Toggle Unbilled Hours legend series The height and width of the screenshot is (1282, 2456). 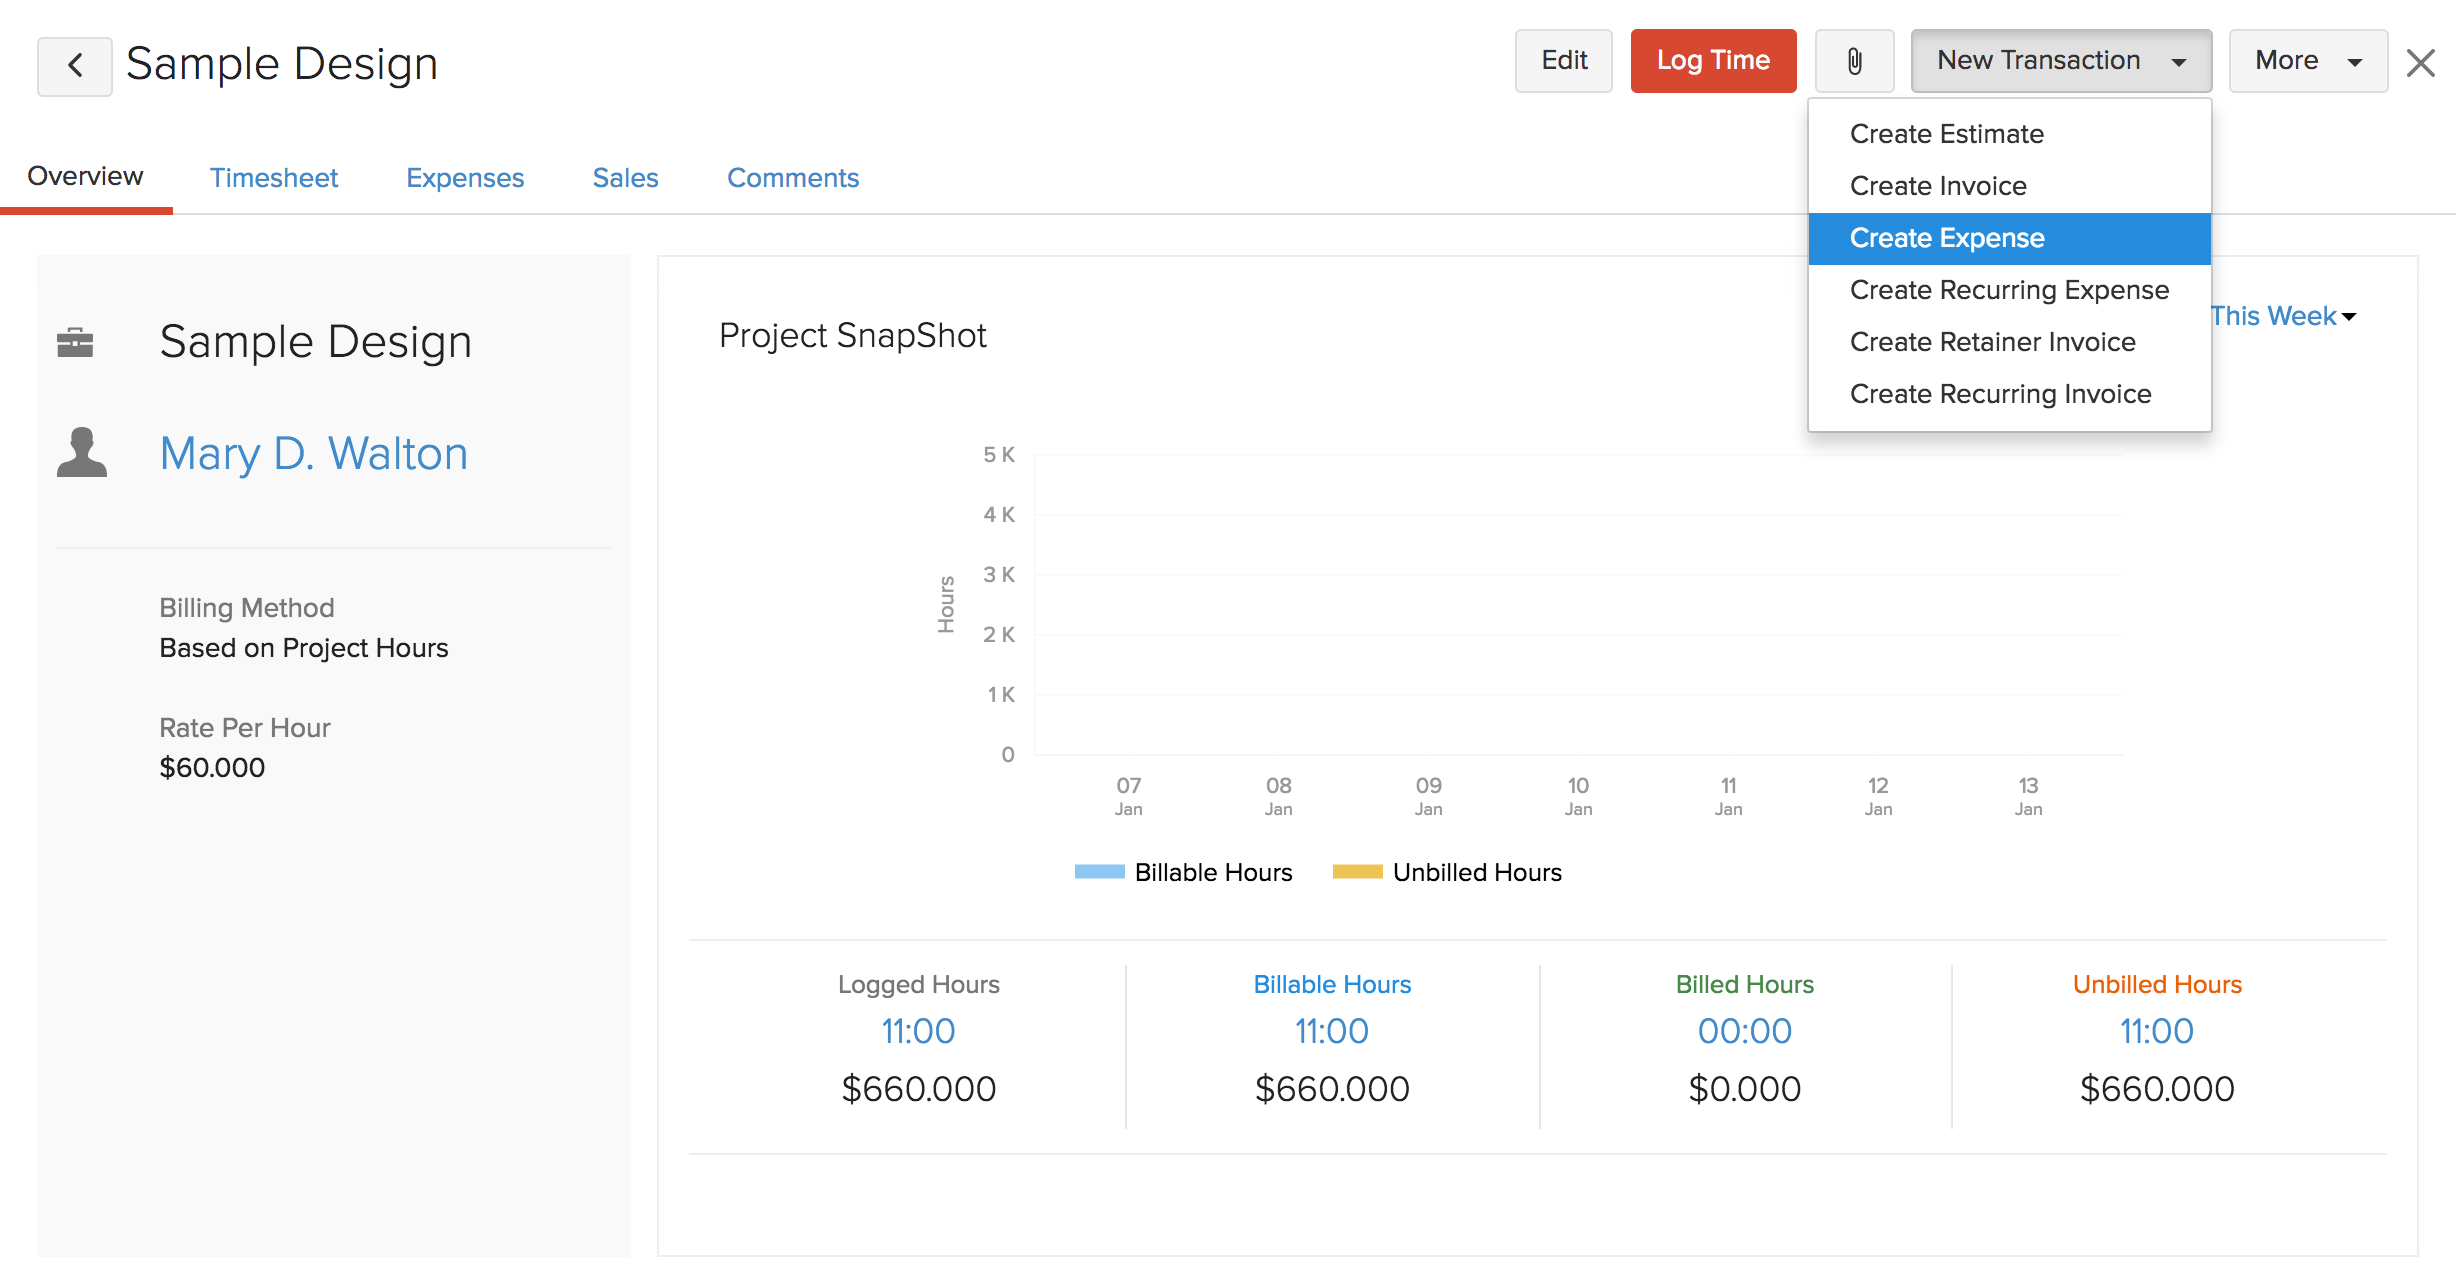[x=1447, y=872]
